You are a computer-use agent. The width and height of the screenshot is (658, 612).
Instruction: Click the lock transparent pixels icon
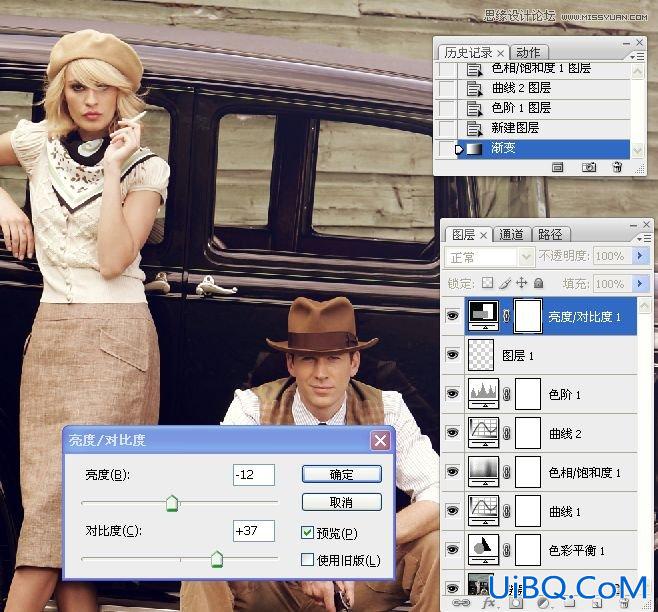point(487,283)
